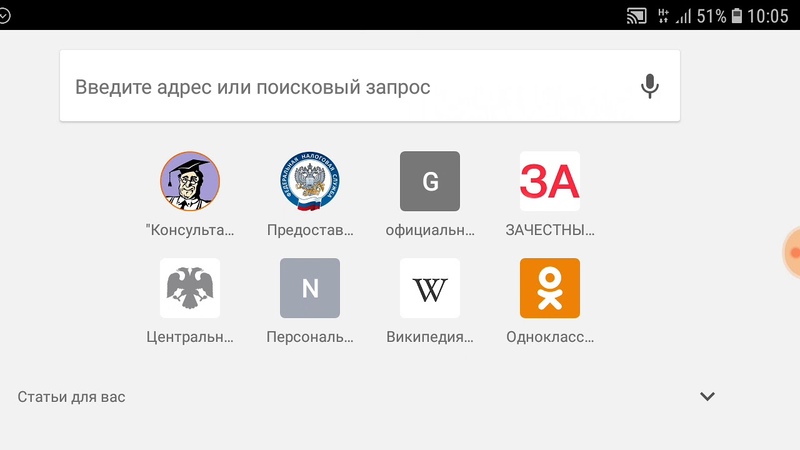The height and width of the screenshot is (450, 800).
Task: Tap the "Статьи для вас" heading
Action: (x=71, y=397)
